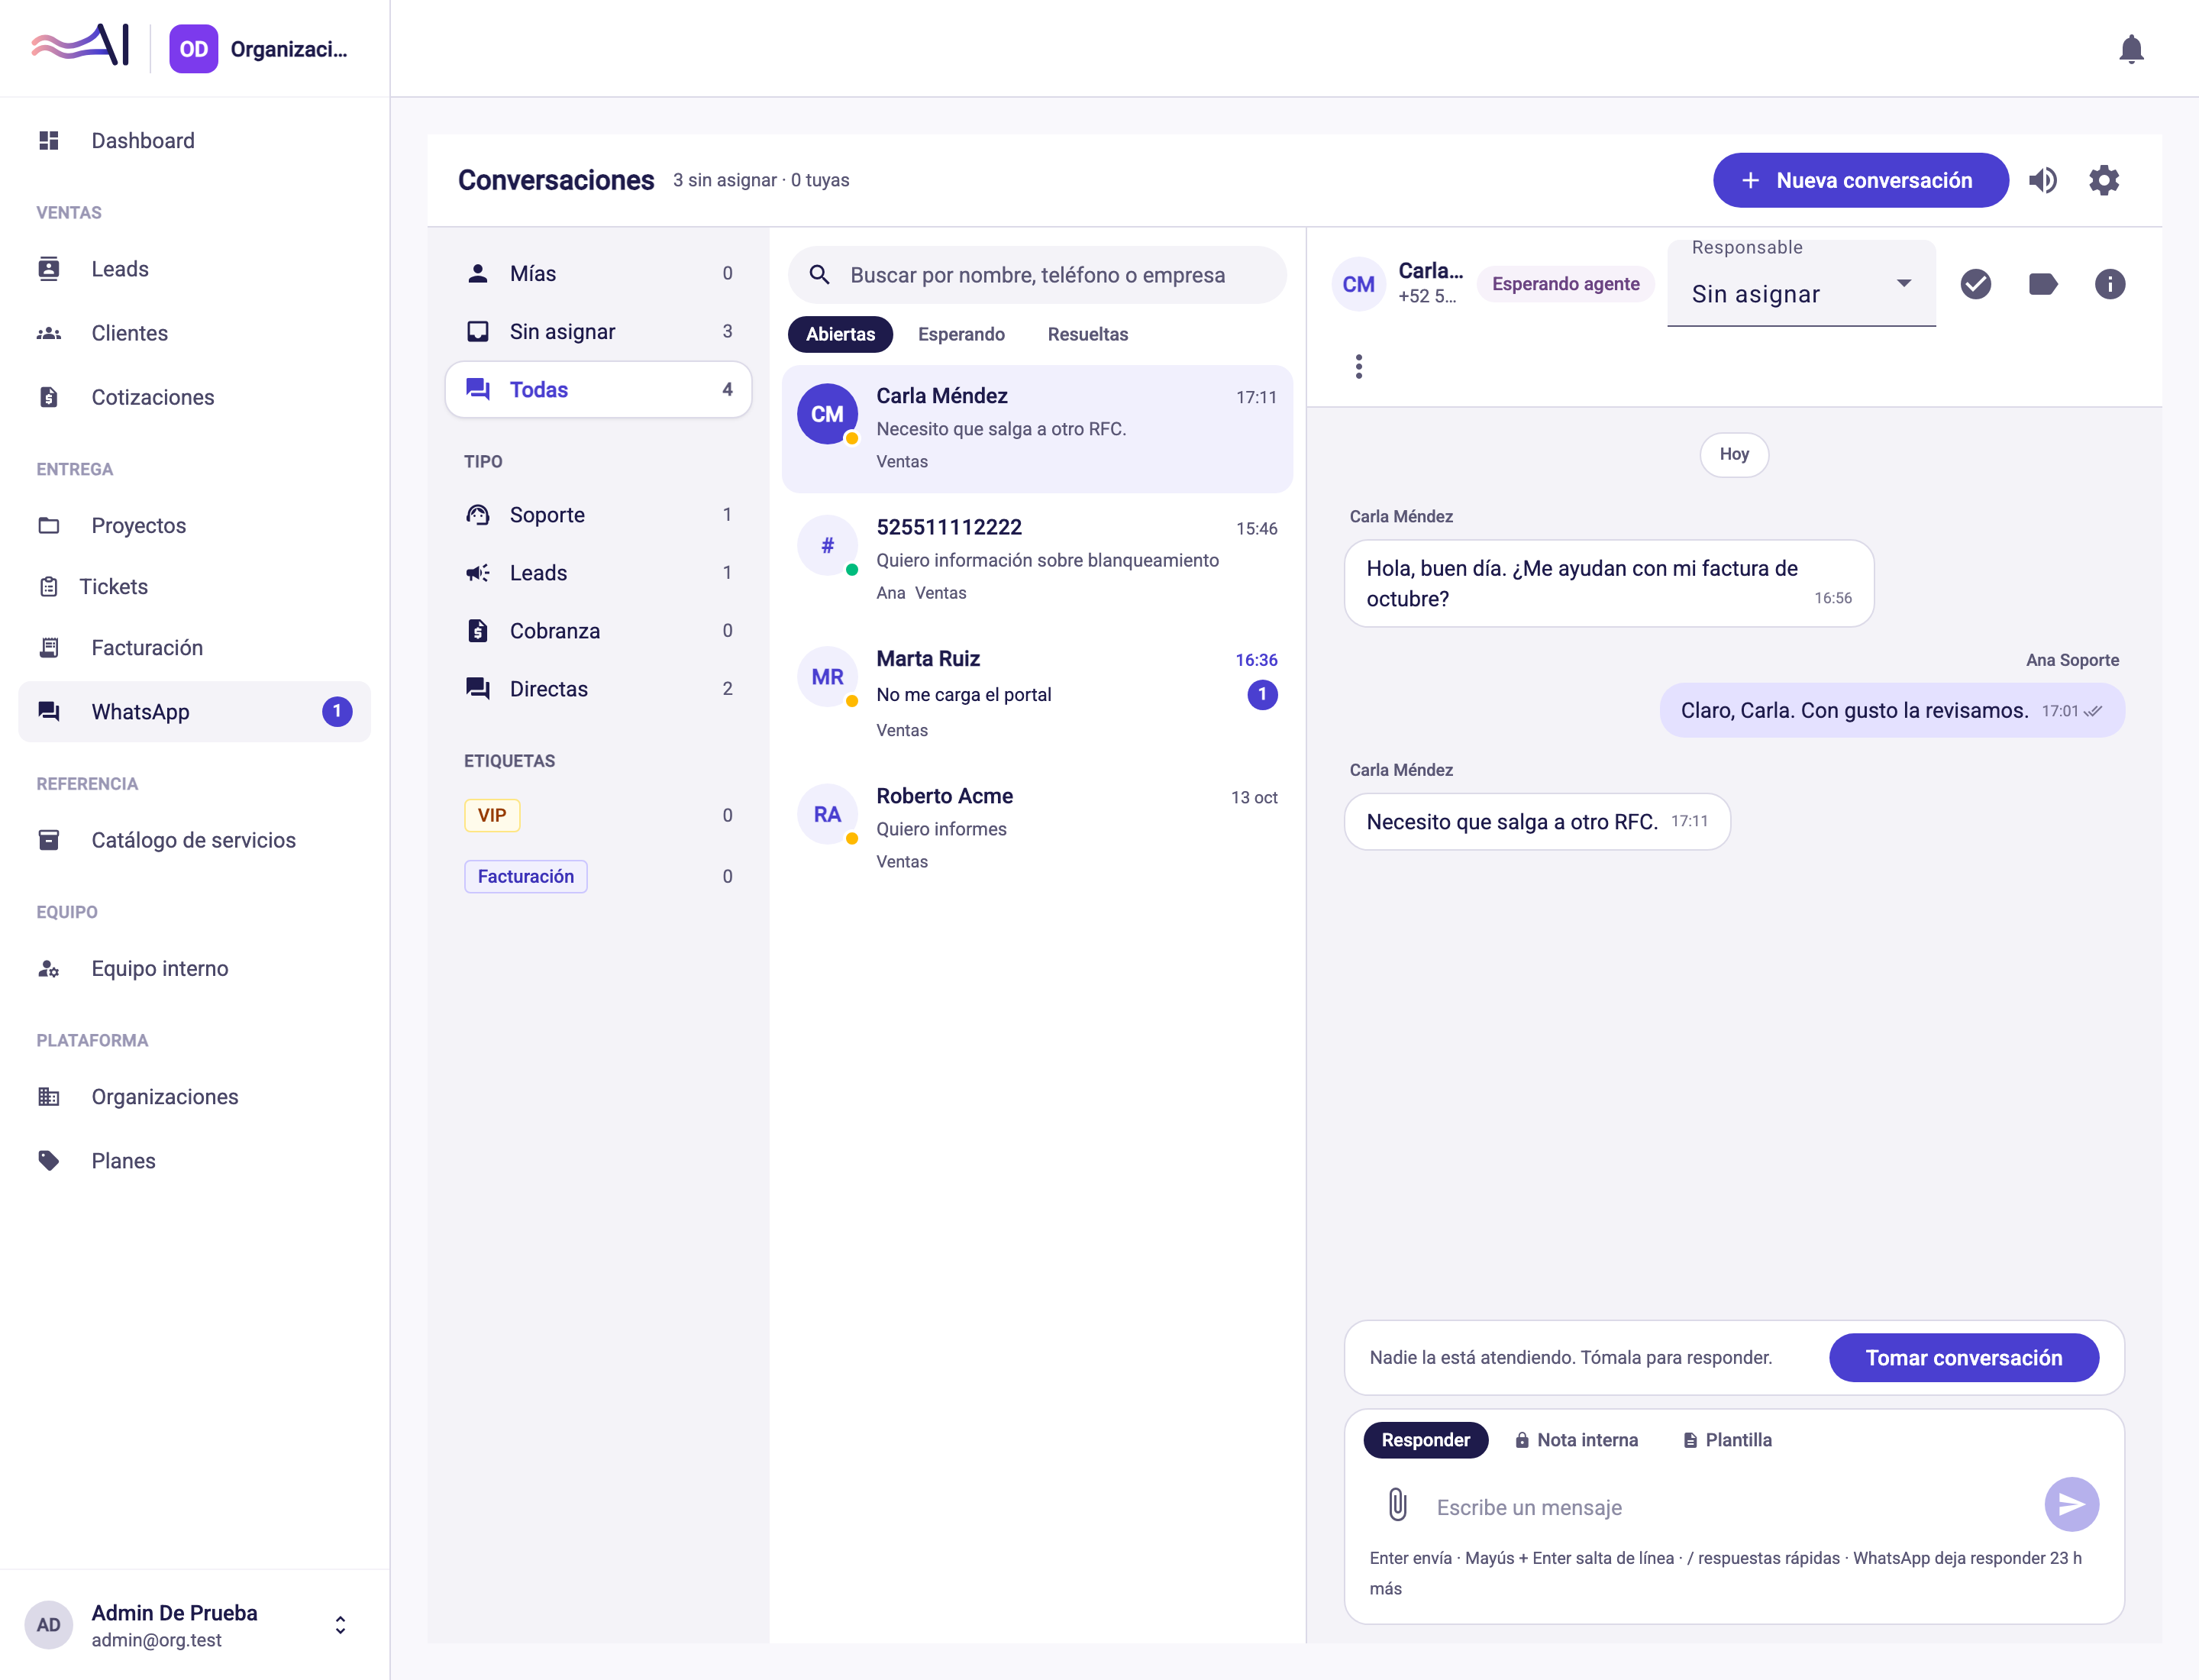This screenshot has width=2199, height=1680.
Task: Click the Equipo interno people icon
Action: (x=49, y=969)
